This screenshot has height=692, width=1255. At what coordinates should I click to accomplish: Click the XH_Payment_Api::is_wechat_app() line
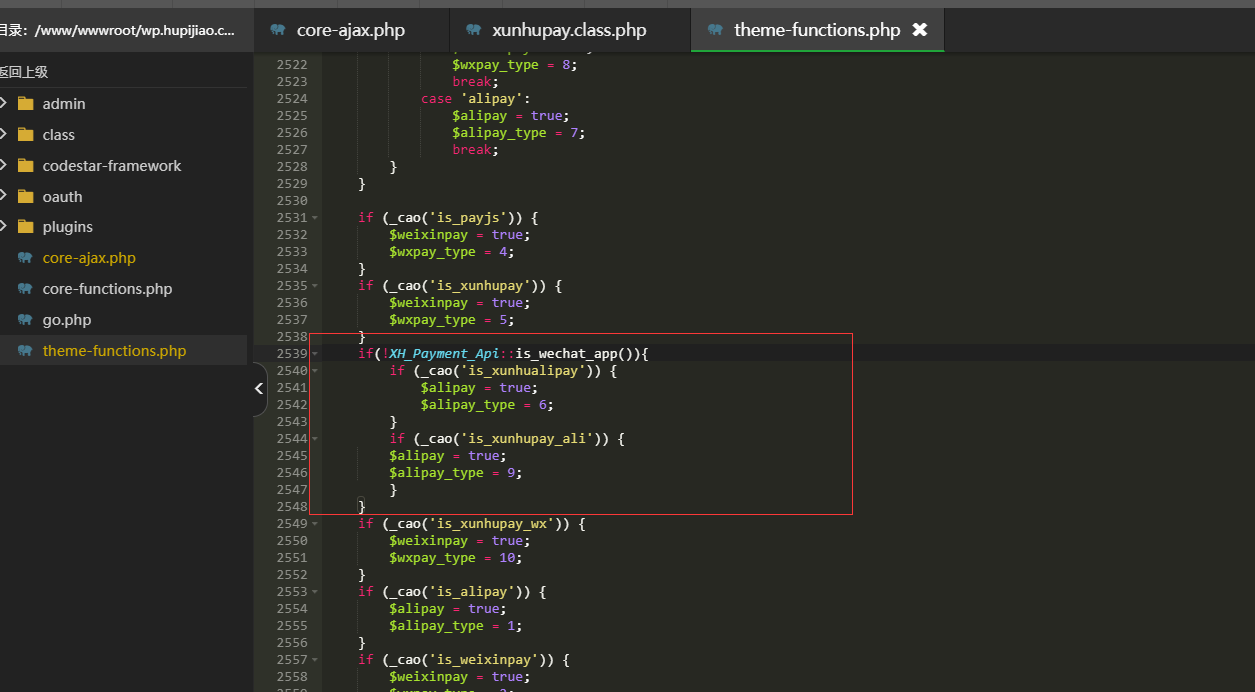tap(504, 353)
